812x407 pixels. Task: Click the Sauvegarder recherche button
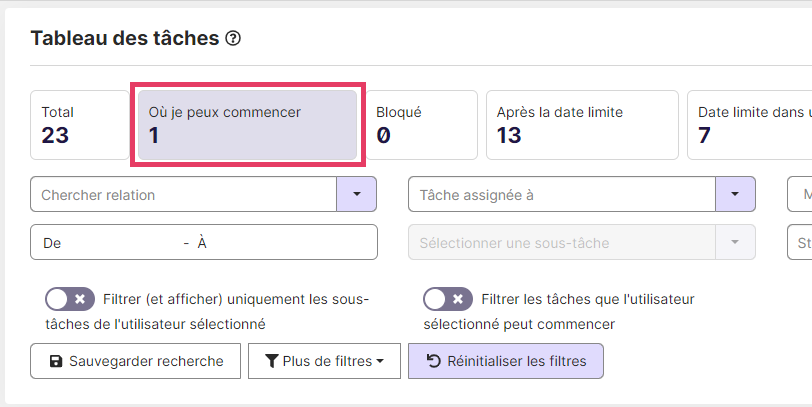pos(135,361)
